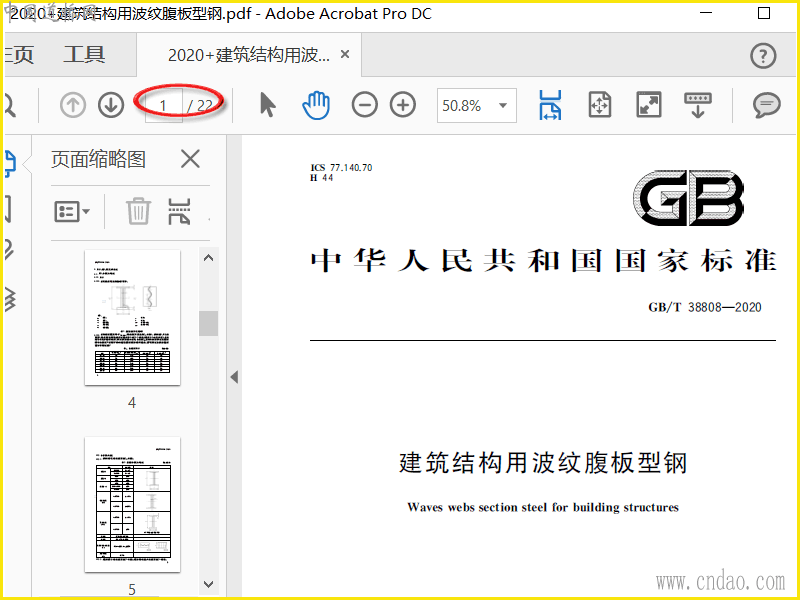Viewport: 800px width, 600px height.
Task: Click the current page number field
Action: 163,106
